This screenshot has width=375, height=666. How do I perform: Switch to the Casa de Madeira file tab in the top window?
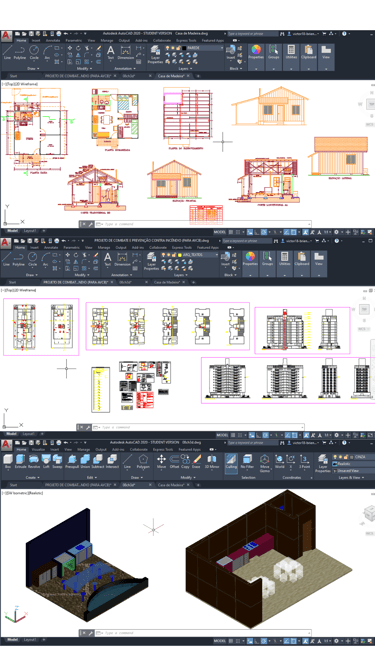171,76
